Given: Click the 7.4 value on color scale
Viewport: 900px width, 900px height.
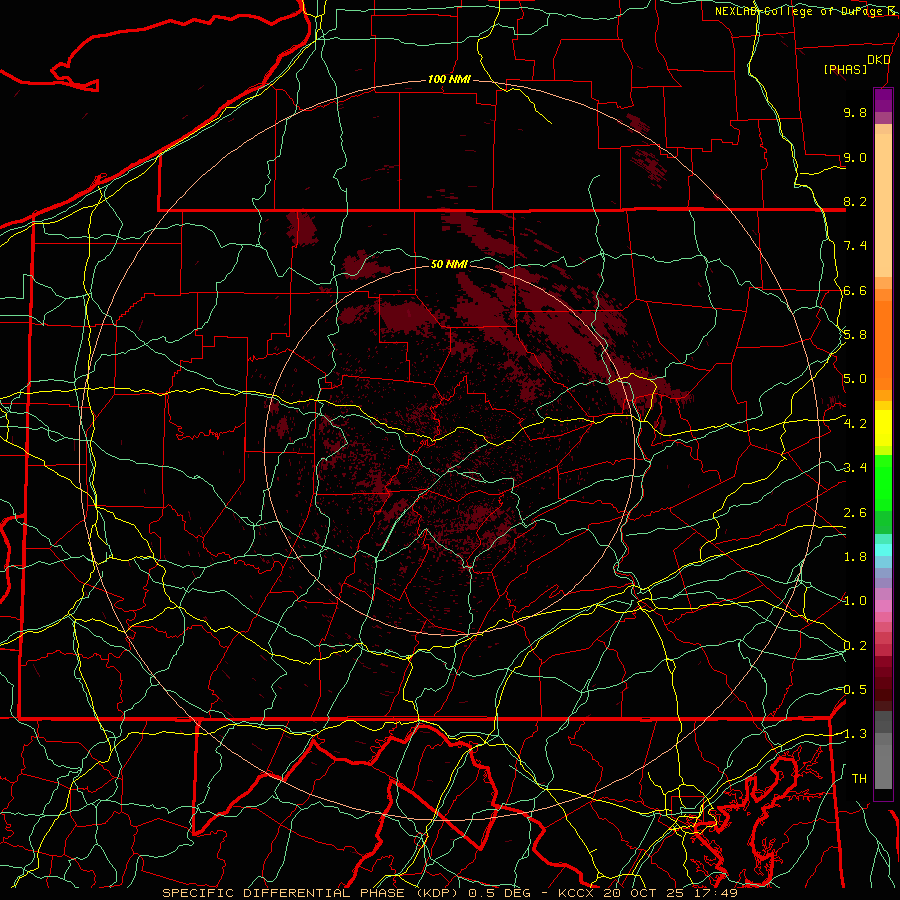Looking at the screenshot, I should click(x=855, y=246).
